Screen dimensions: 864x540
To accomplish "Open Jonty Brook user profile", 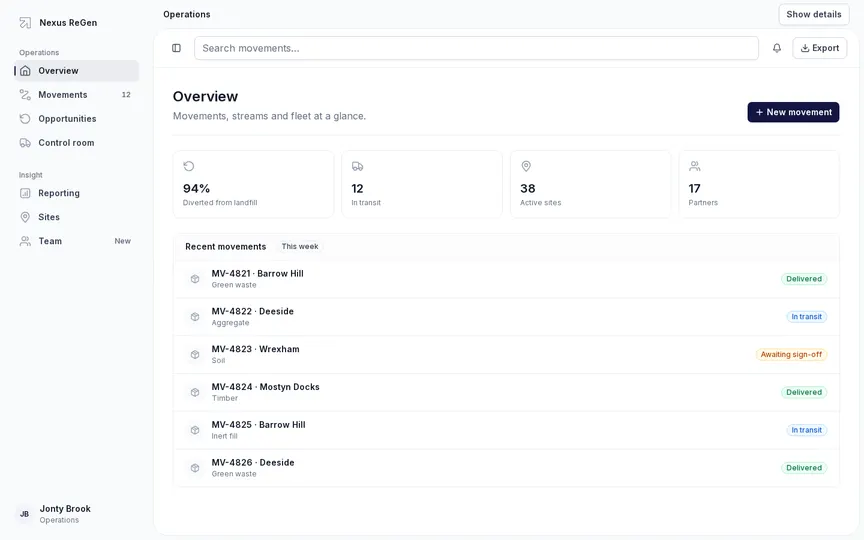I will click(77, 514).
